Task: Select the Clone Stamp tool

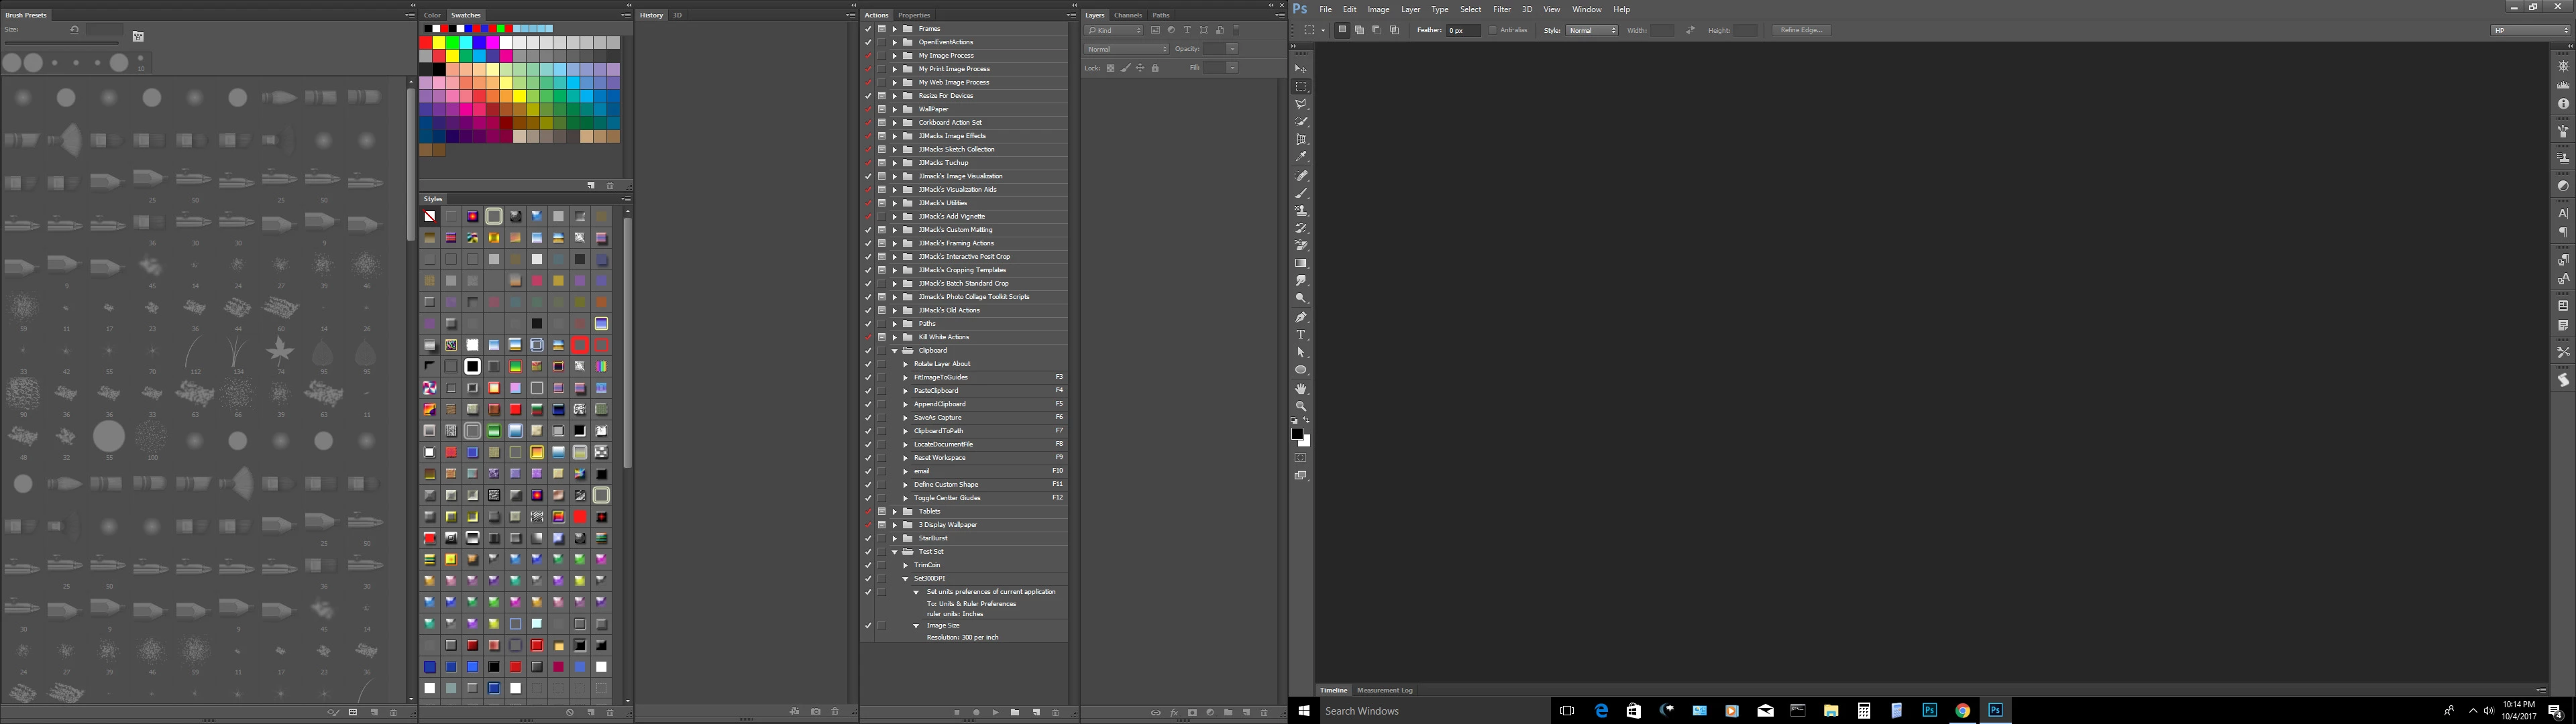Action: [x=1301, y=211]
